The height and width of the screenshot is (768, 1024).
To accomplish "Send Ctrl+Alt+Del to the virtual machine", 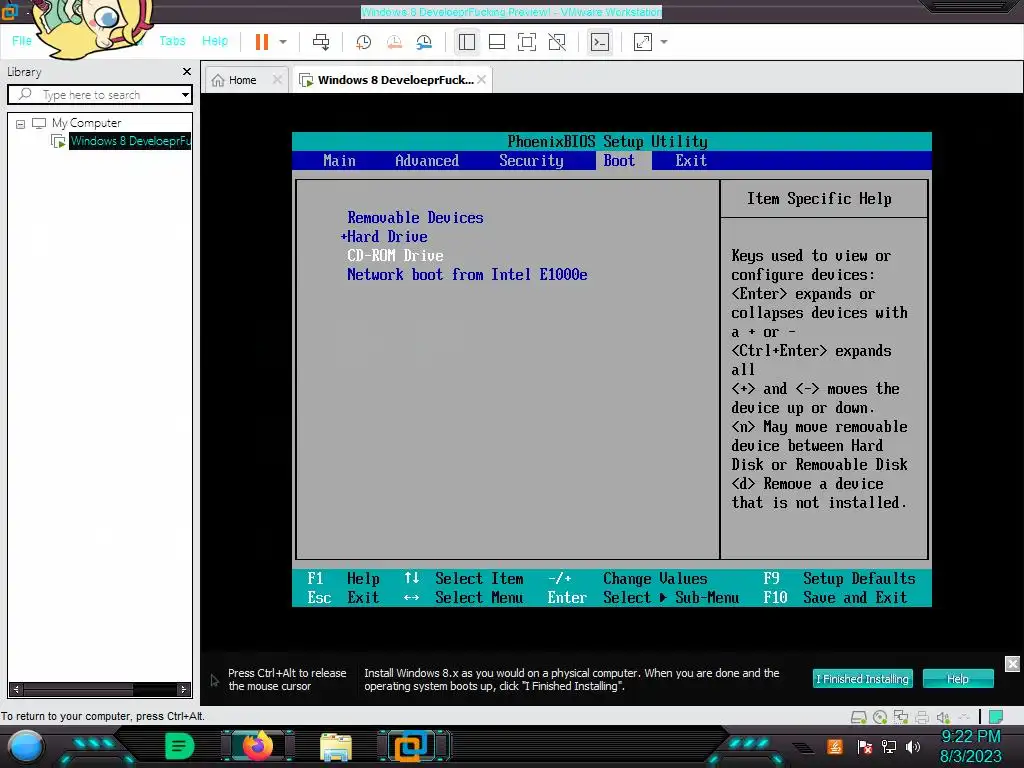I will 321,42.
